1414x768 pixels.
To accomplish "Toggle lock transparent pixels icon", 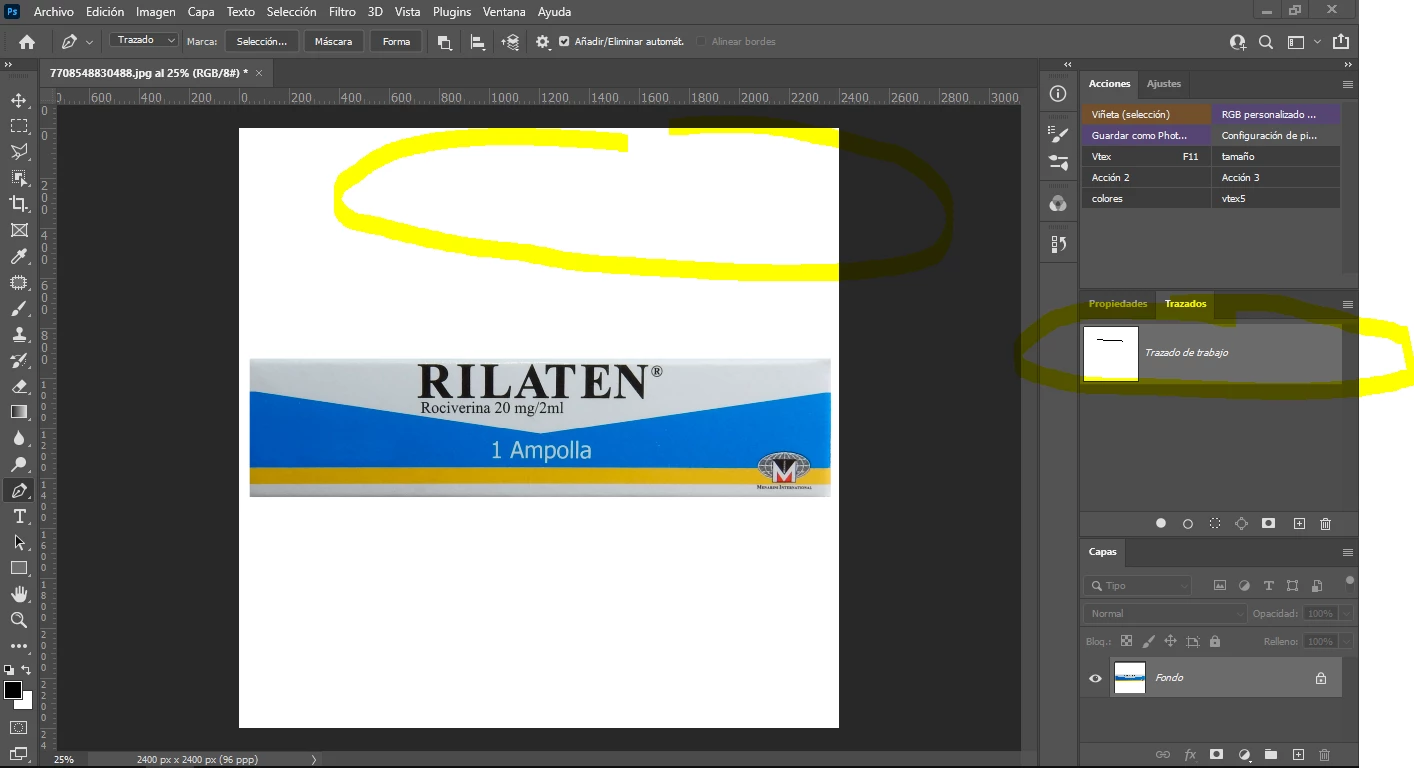I will [1126, 641].
